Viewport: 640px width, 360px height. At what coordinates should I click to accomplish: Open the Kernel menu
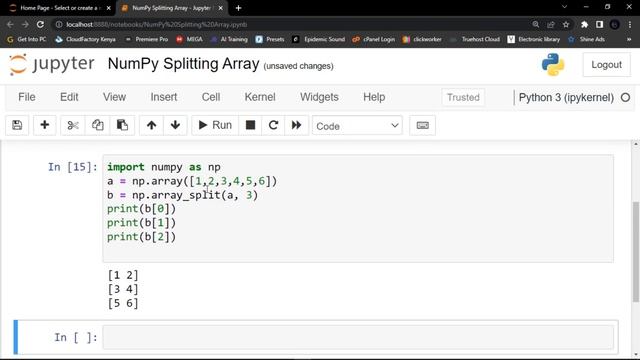(260, 97)
